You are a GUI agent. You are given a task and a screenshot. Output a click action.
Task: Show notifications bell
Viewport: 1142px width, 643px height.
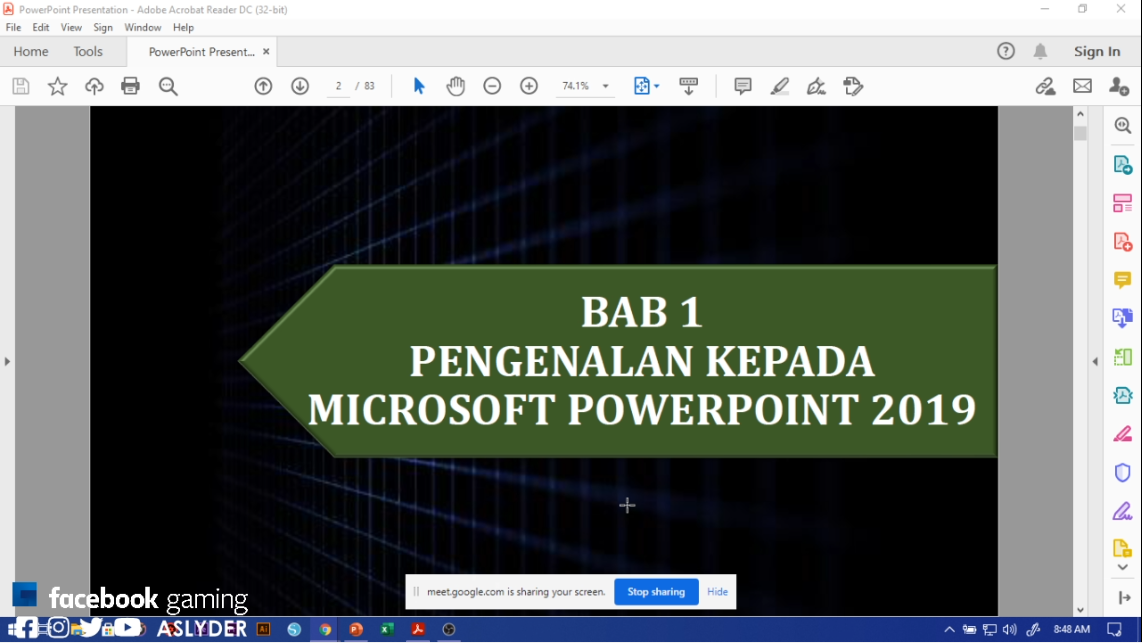click(x=1040, y=51)
